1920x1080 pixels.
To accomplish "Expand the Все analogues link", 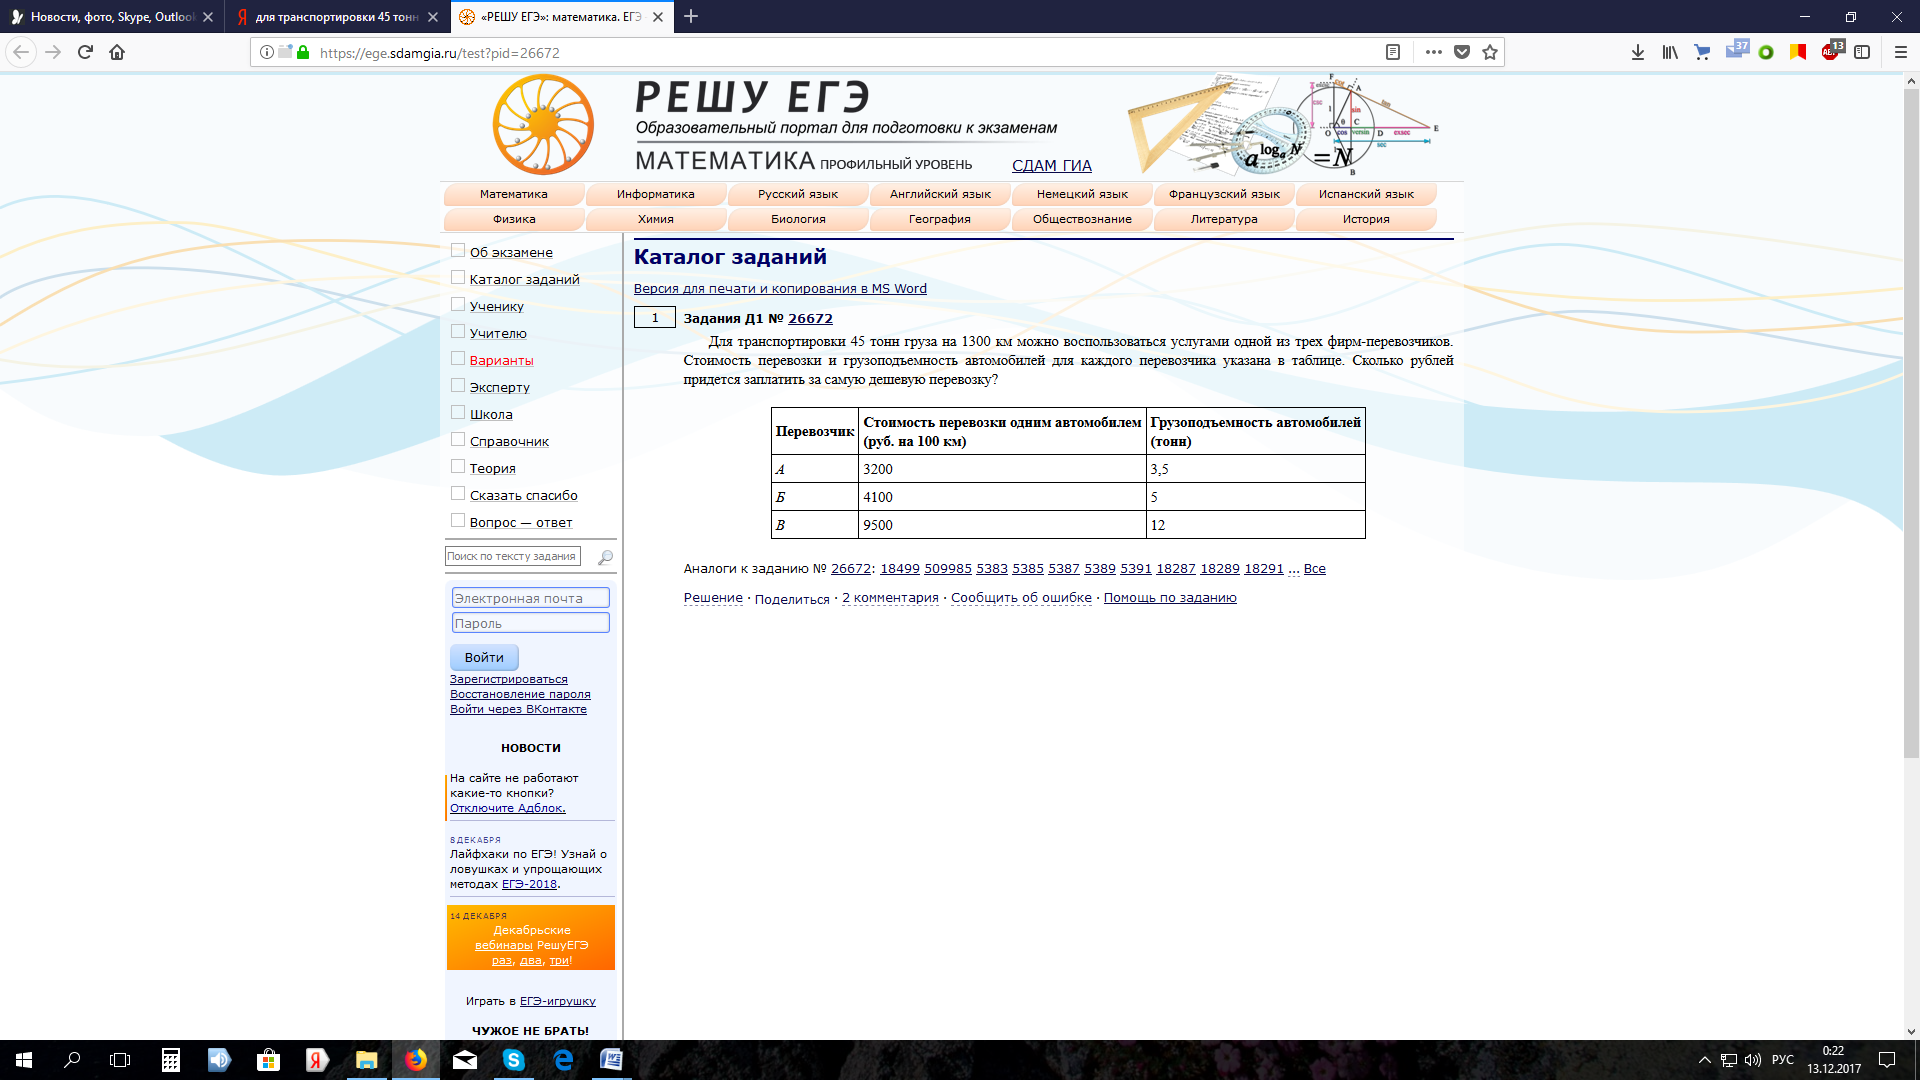I will (x=1313, y=567).
